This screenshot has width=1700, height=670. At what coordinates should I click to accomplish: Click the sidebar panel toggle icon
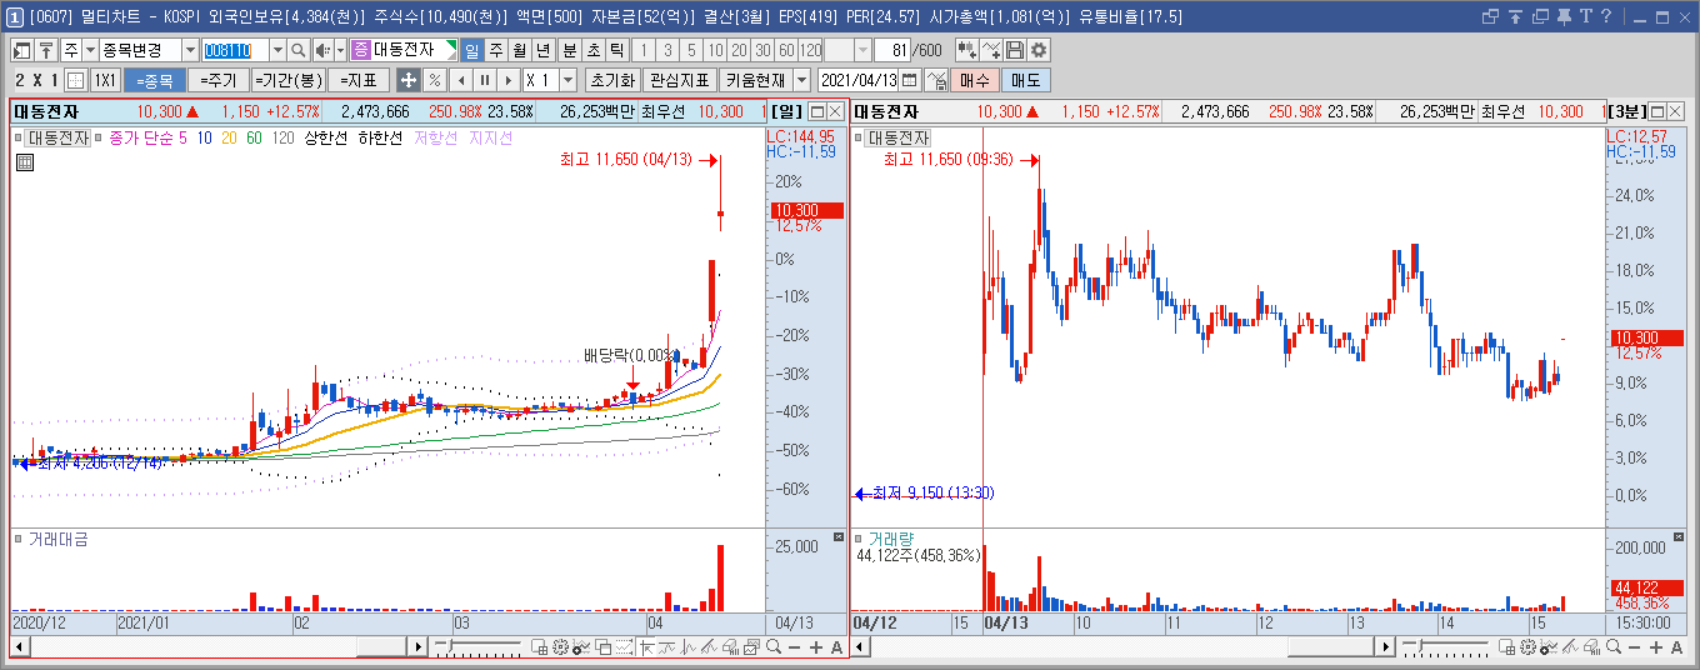(x=22, y=50)
